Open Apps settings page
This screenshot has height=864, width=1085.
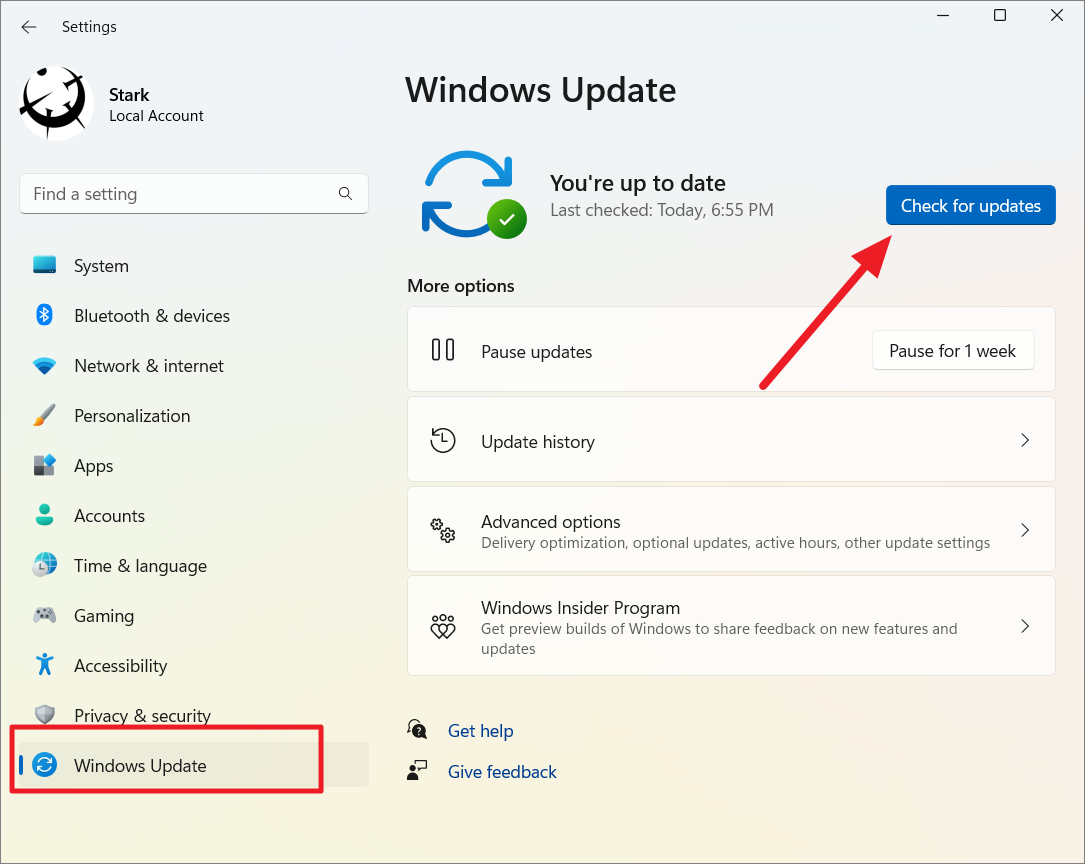(x=93, y=466)
